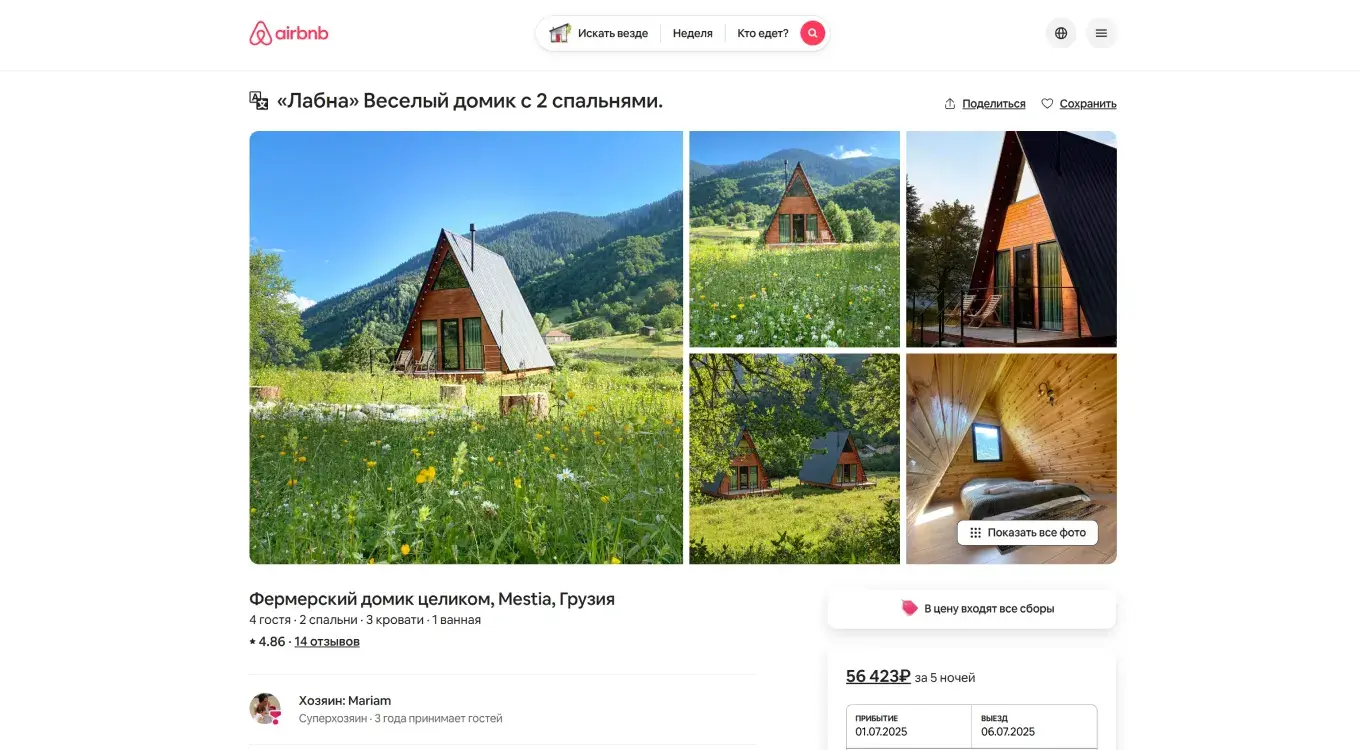Click the grid icon on show photos button
Viewport: 1360px width, 750px height.
975,533
